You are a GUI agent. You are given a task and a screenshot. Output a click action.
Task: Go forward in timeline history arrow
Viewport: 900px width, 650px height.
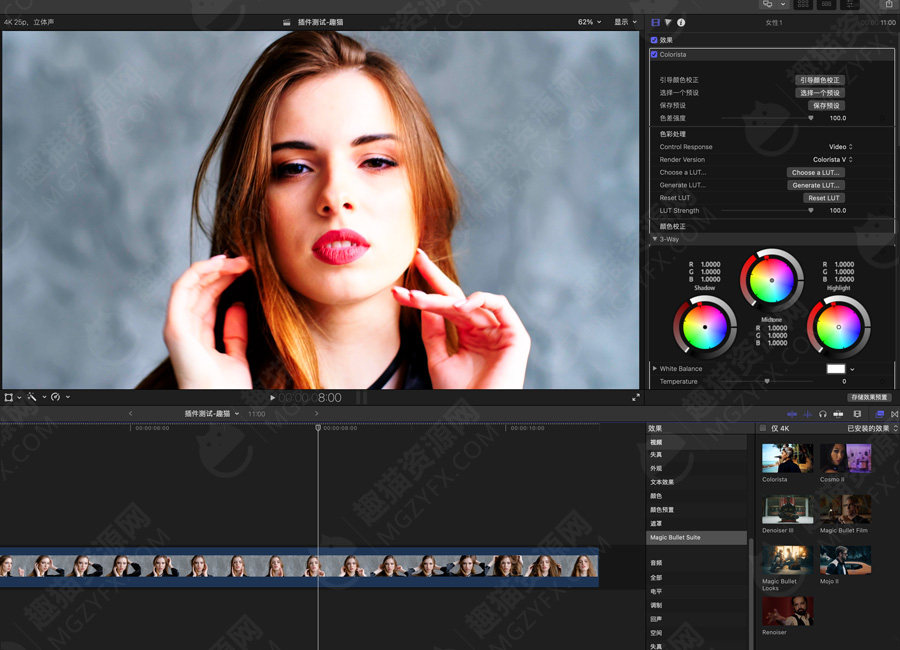[316, 413]
